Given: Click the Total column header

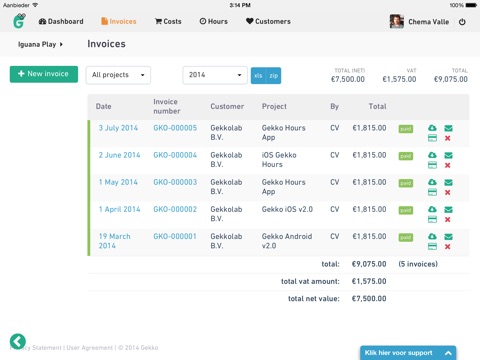Looking at the screenshot, I should point(377,107).
